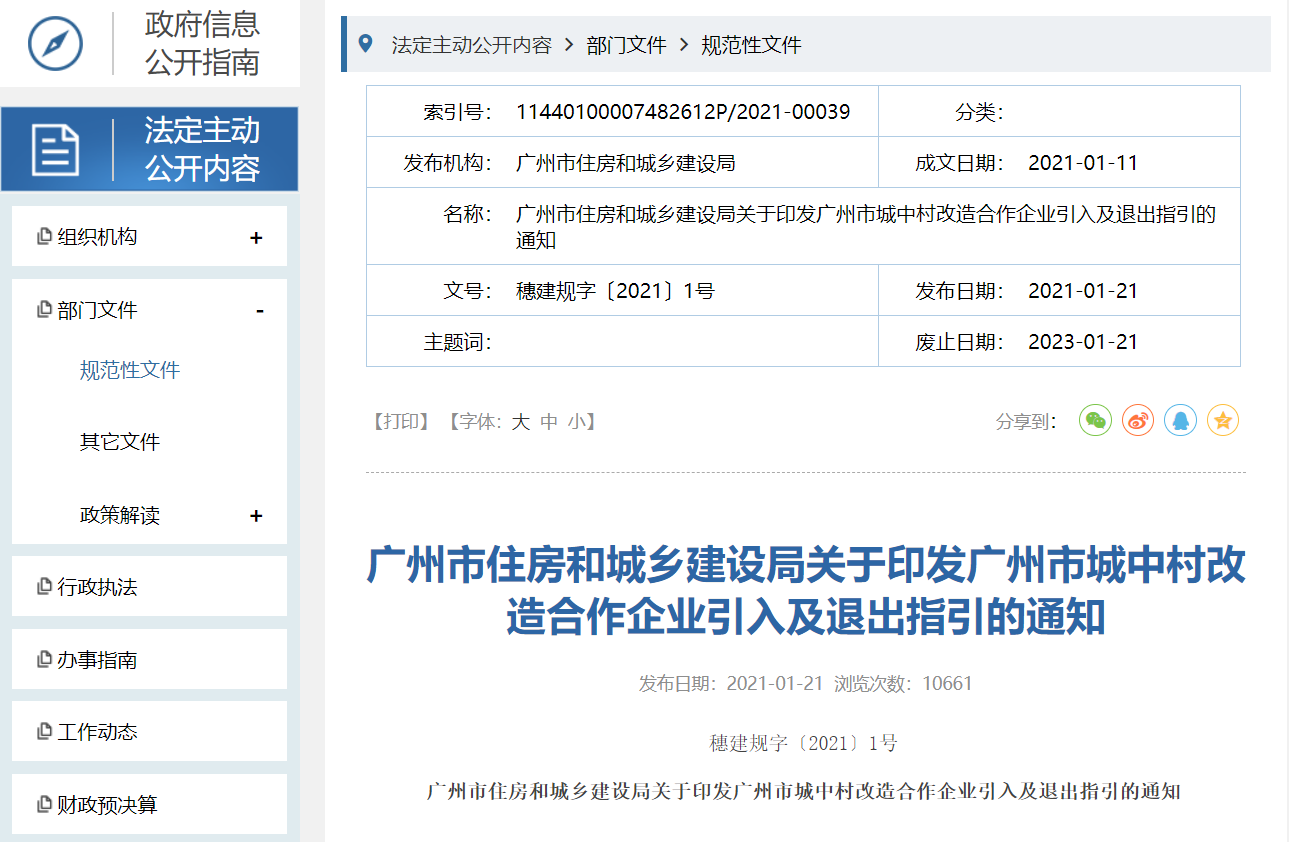This screenshot has height=842, width=1289.
Task: Open 政府信息公开指南 heading link
Action: pos(203,43)
